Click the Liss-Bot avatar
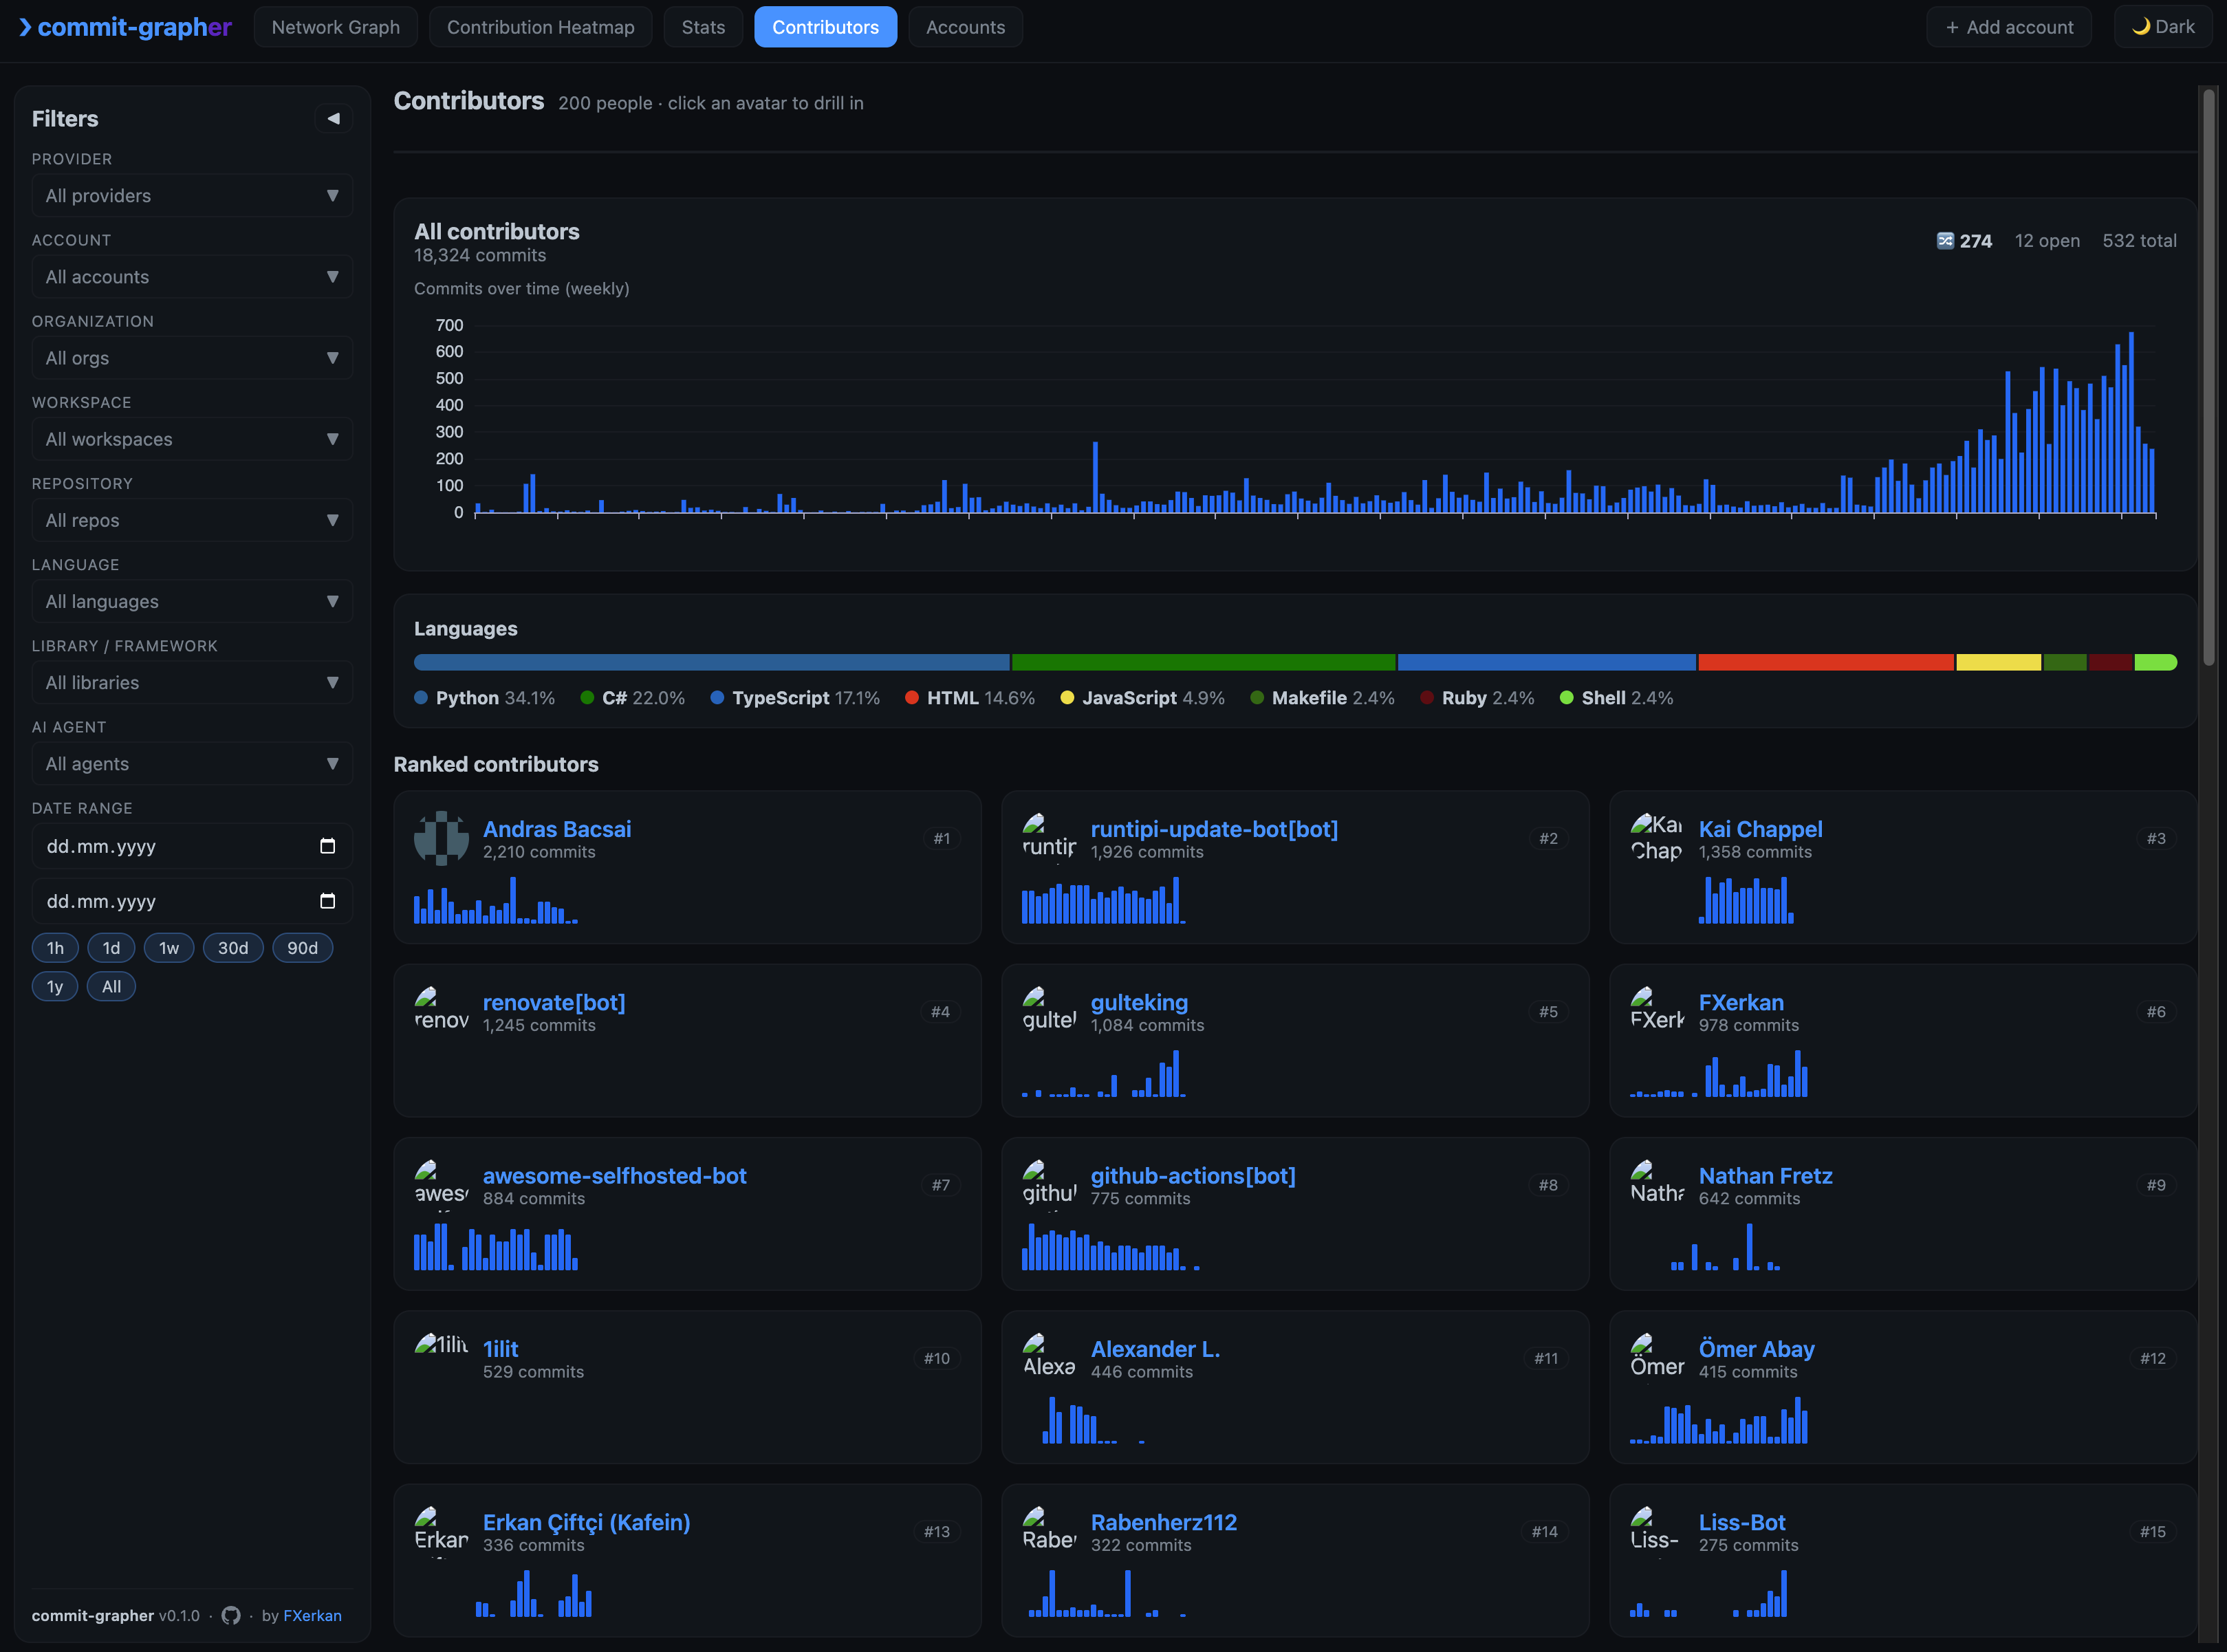 [1657, 1531]
